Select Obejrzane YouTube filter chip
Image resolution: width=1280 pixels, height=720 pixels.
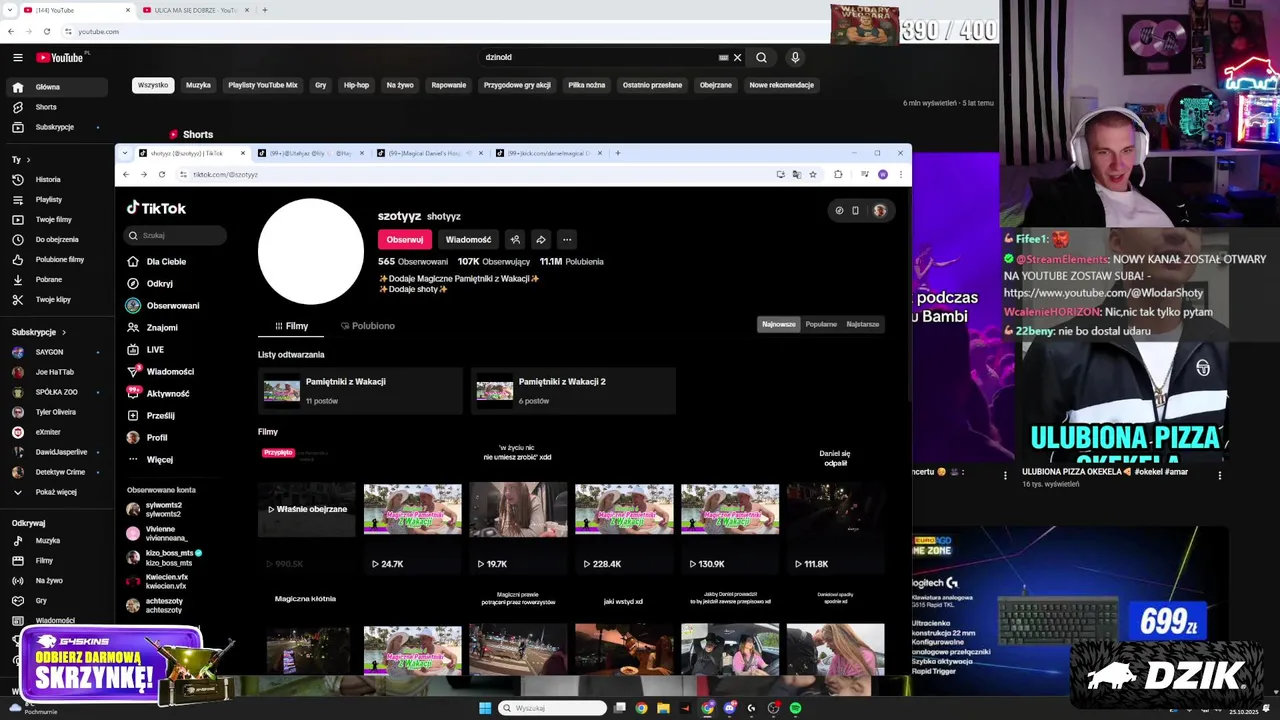tap(715, 85)
